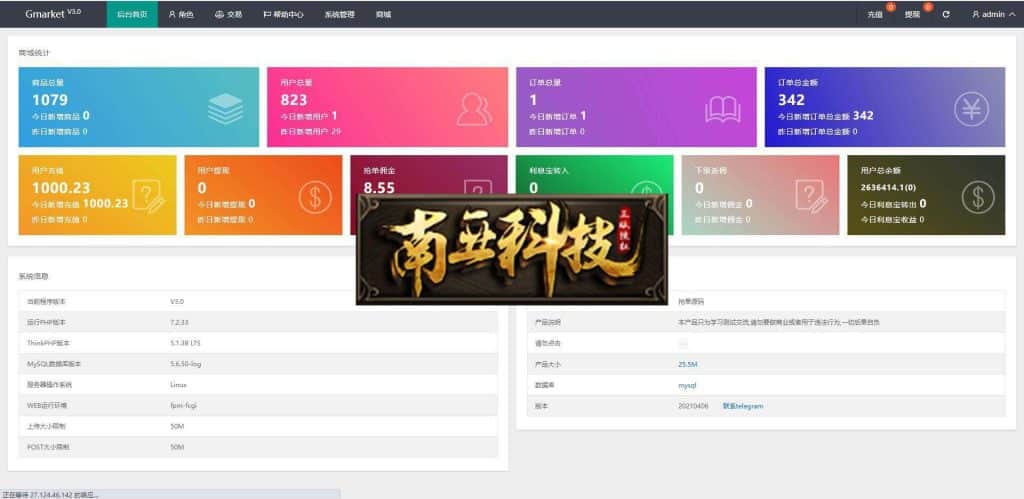The height and width of the screenshot is (499, 1024).
Task: Click the badge on 提现 button
Action: [x=928, y=7]
